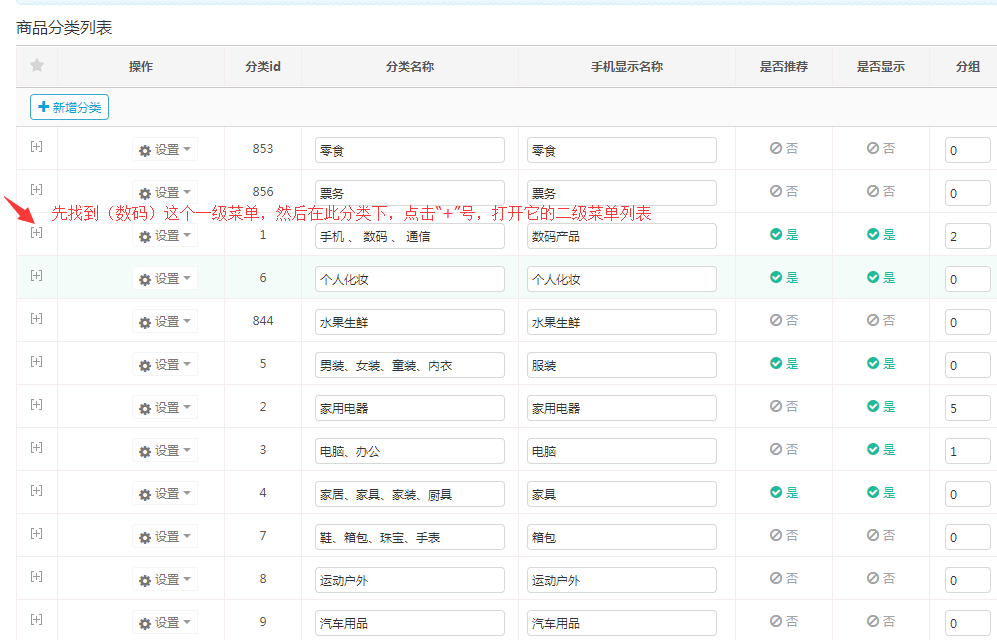Expand the 零食 category row

[x=36, y=147]
